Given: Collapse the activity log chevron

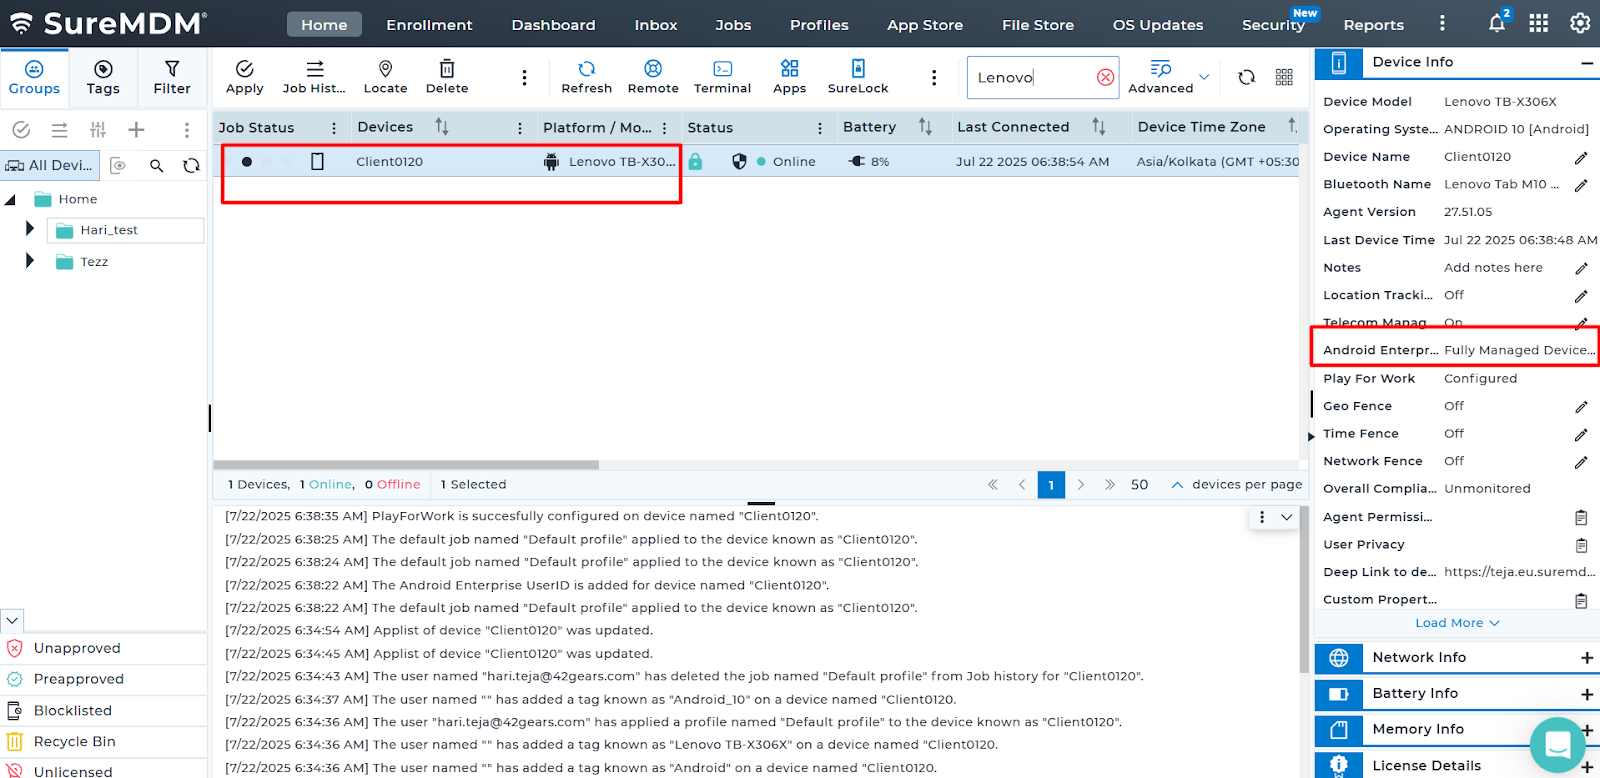Looking at the screenshot, I should pyautogui.click(x=1287, y=517).
